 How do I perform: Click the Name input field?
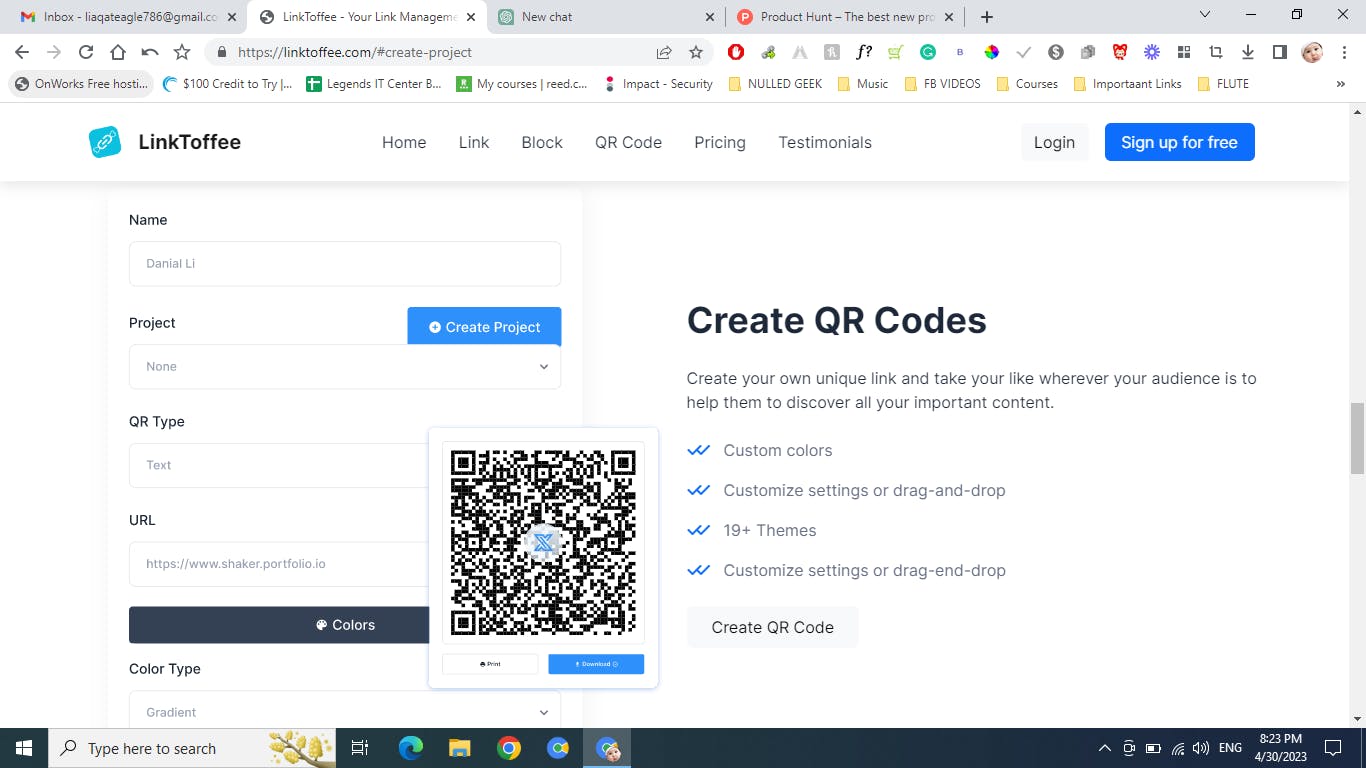tap(345, 264)
